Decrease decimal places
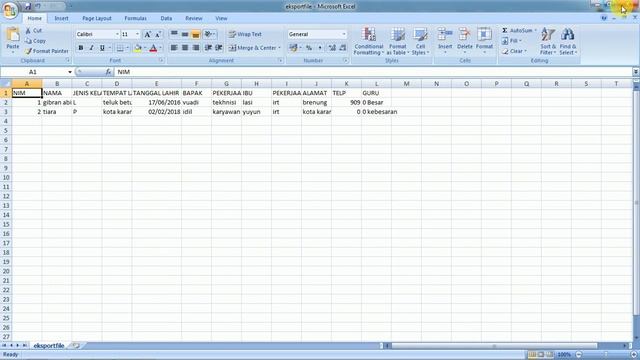The width and height of the screenshot is (640, 360). [x=343, y=48]
